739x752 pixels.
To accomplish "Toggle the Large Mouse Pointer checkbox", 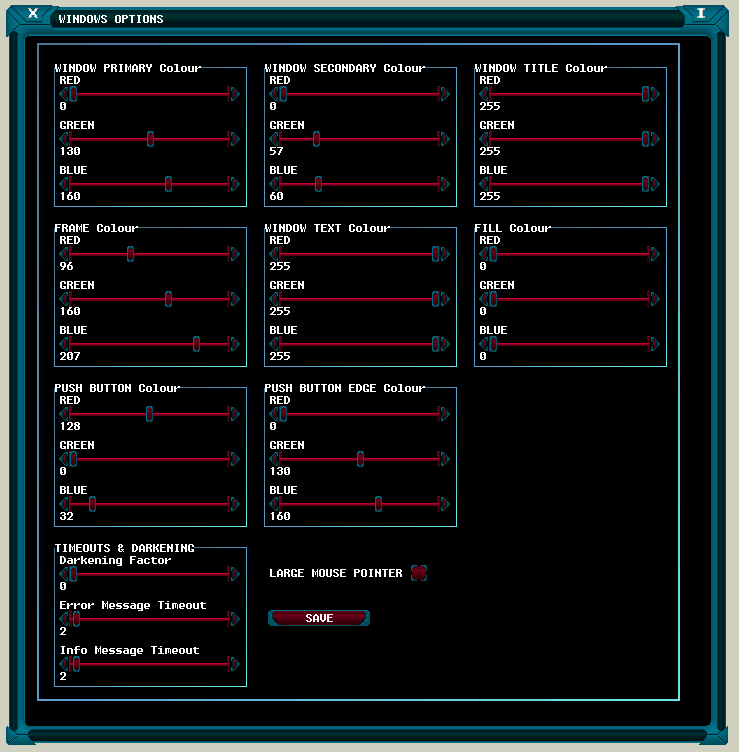I will click(418, 573).
